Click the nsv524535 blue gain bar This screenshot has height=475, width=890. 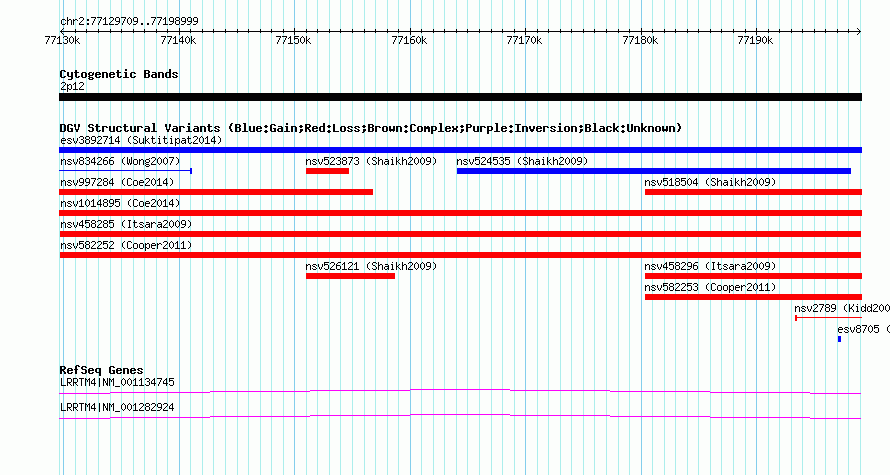(x=654, y=171)
